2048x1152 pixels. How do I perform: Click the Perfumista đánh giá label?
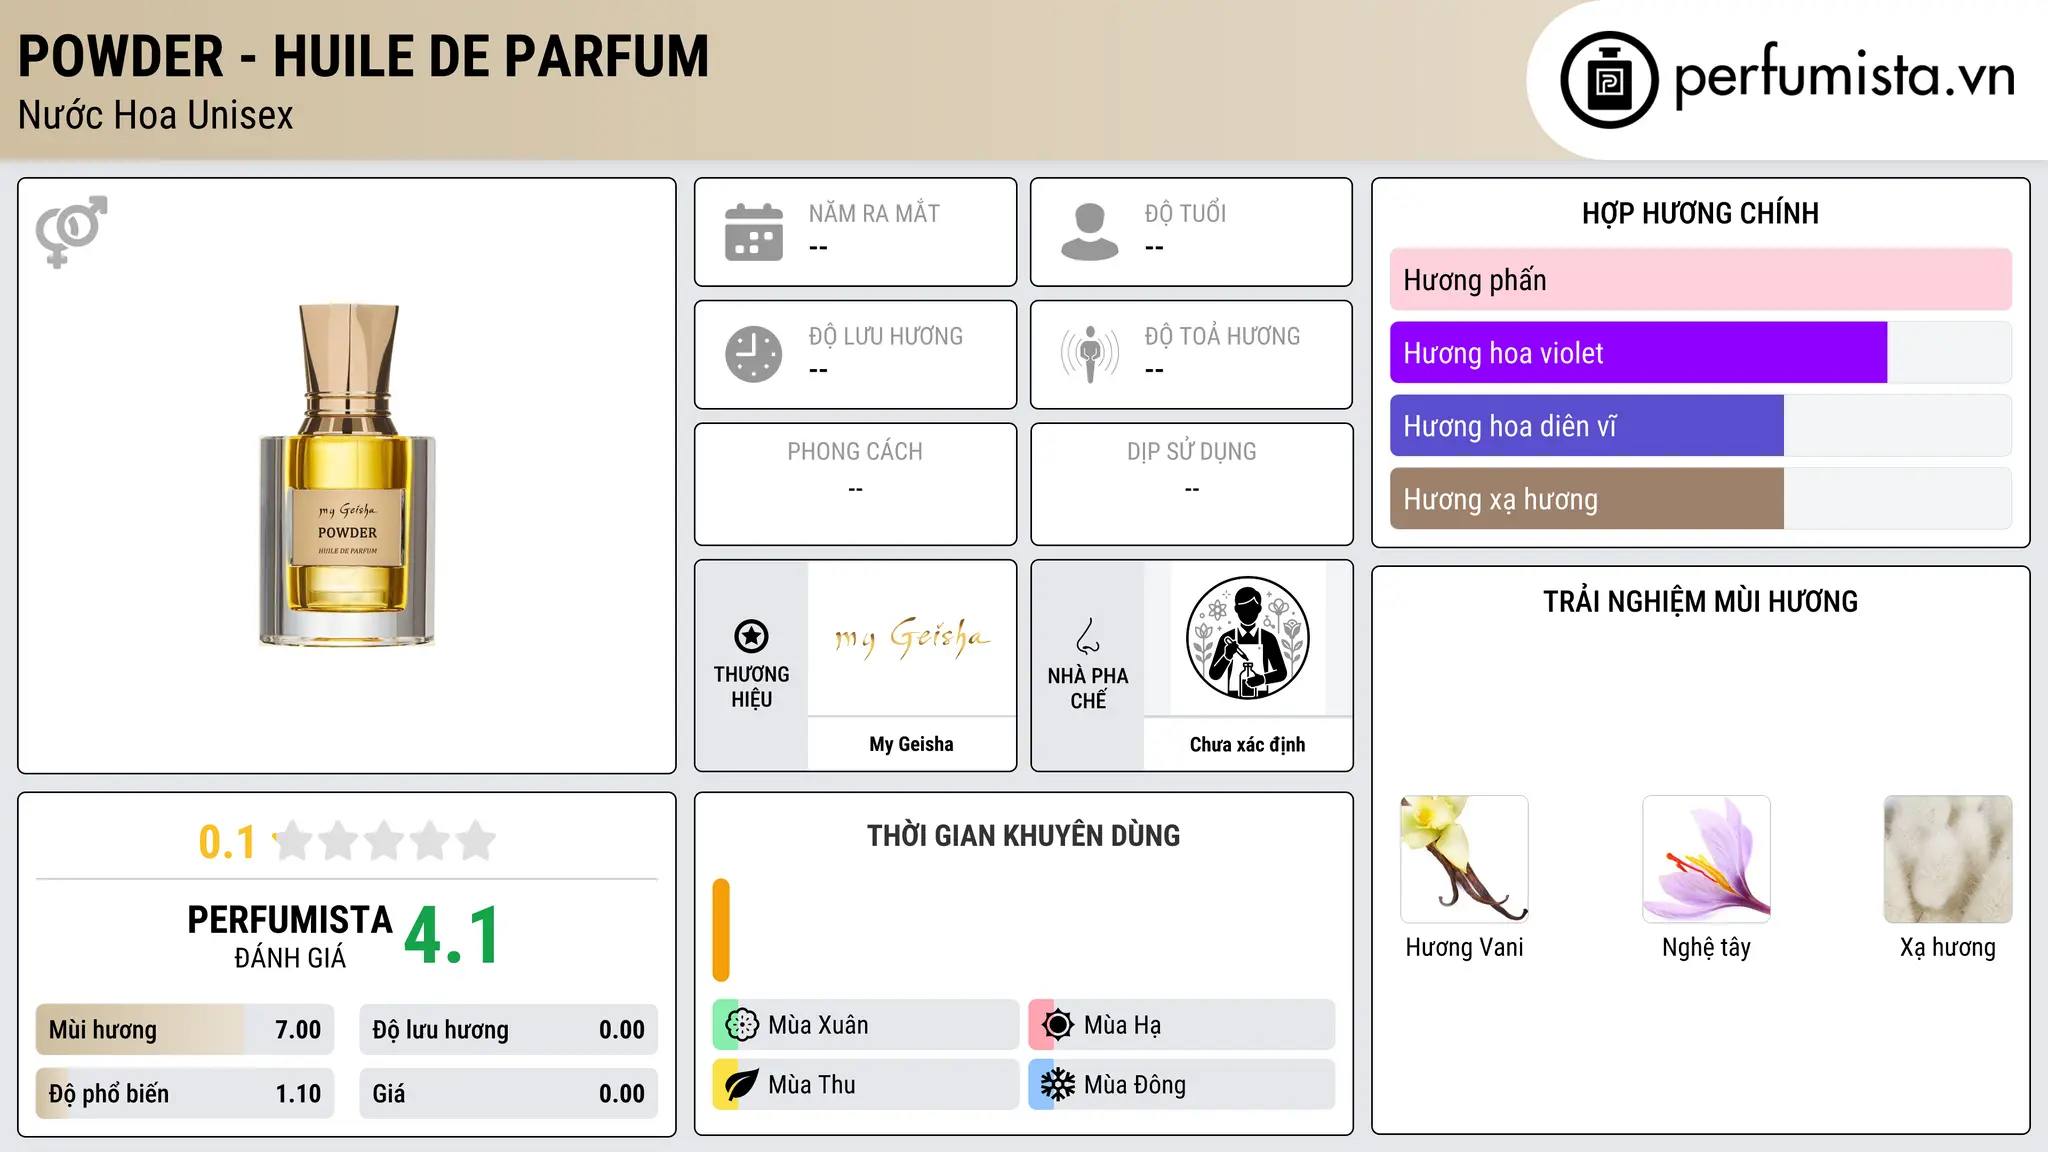click(290, 936)
